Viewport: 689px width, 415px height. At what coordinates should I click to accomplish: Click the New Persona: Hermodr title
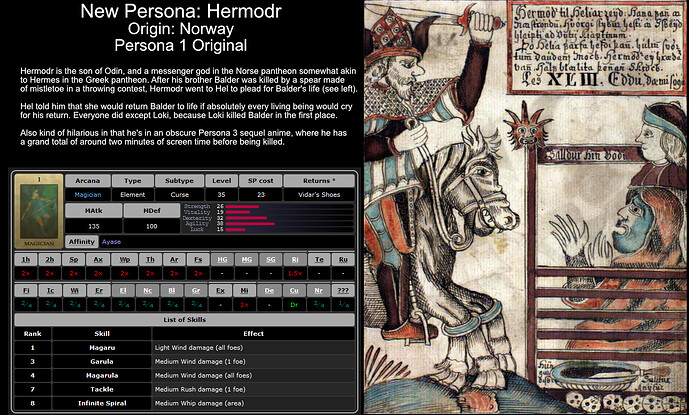click(181, 11)
